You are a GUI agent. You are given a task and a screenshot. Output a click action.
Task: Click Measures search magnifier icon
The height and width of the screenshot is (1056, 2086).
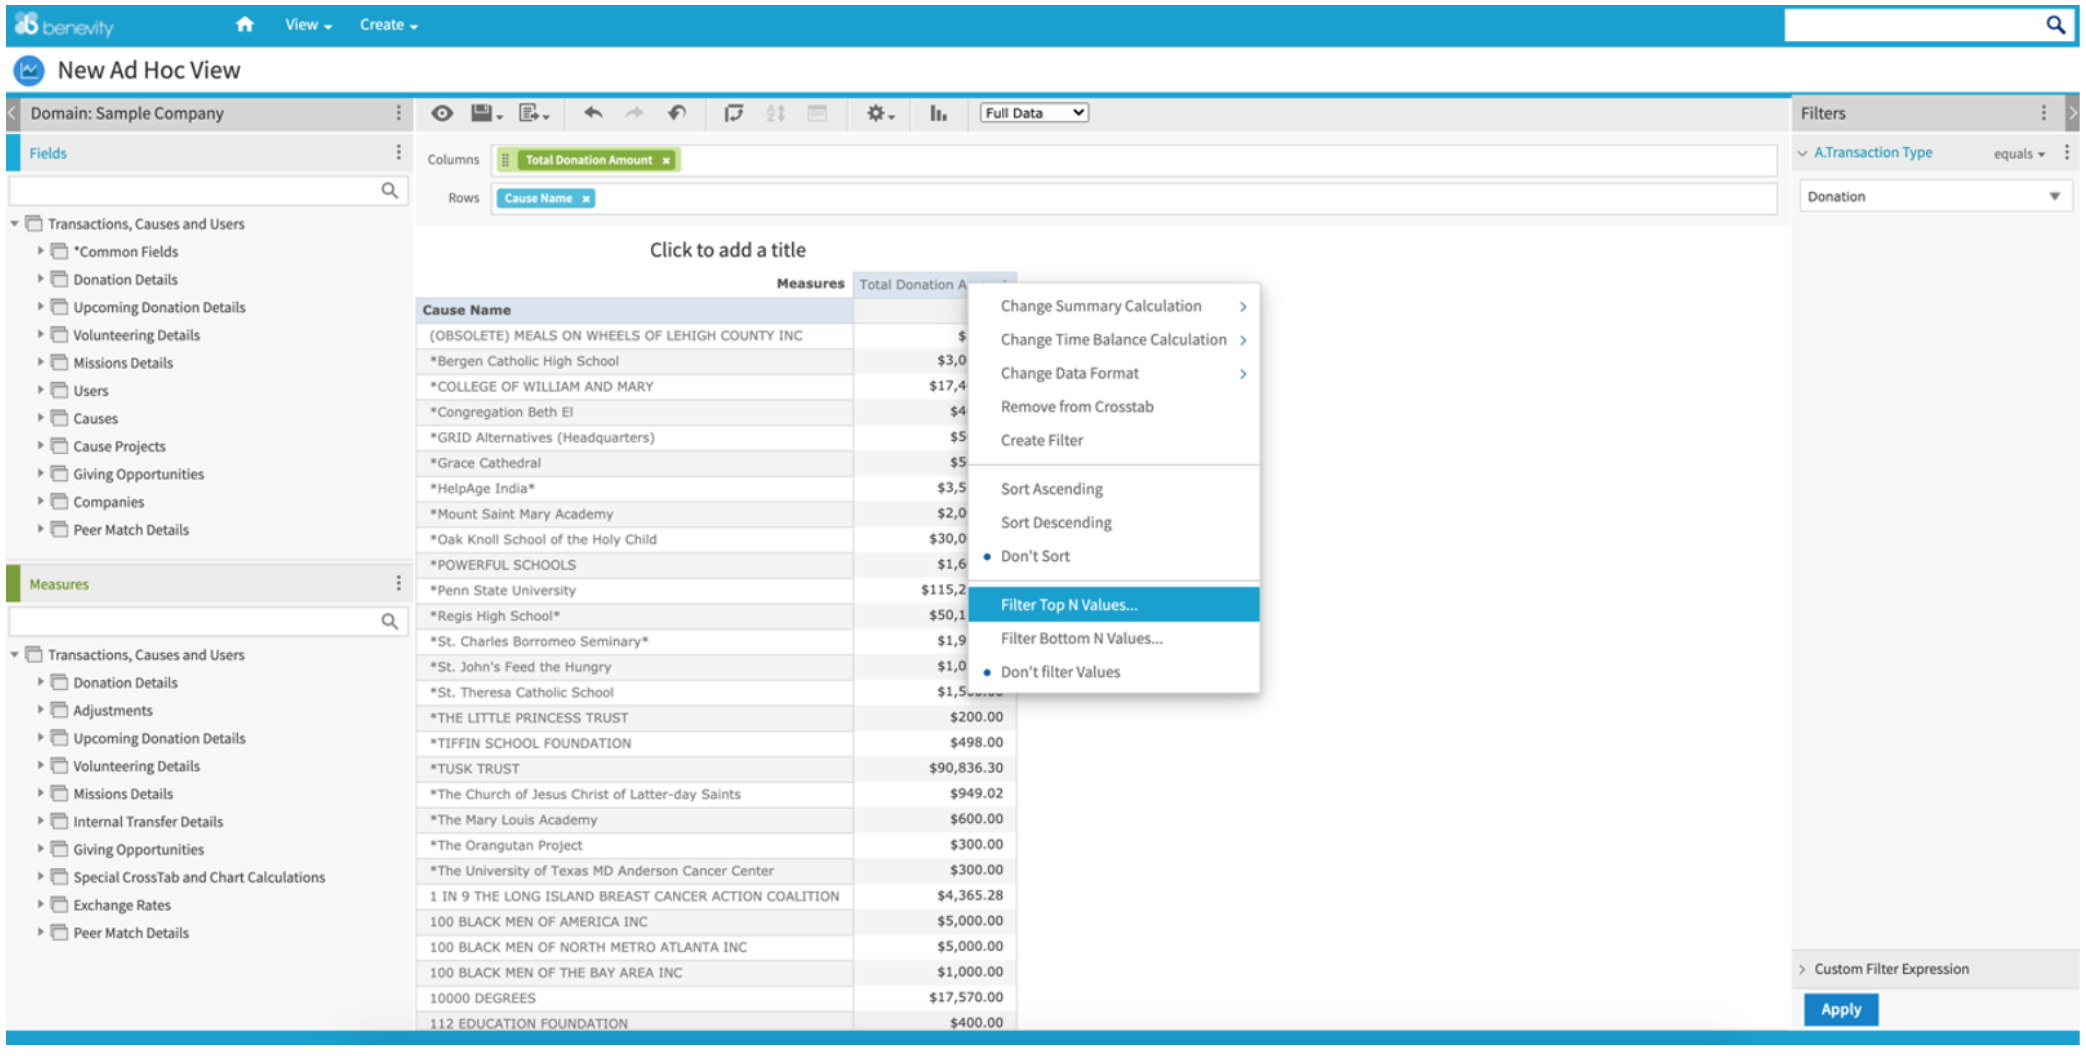click(389, 621)
